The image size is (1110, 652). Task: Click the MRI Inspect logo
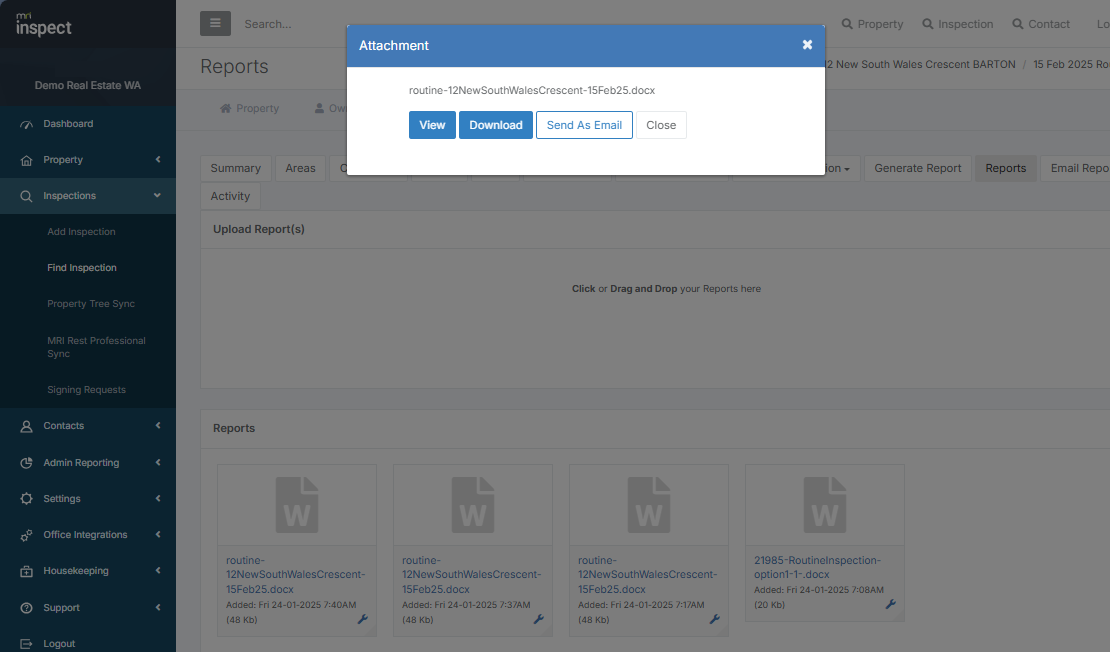[x=43, y=24]
